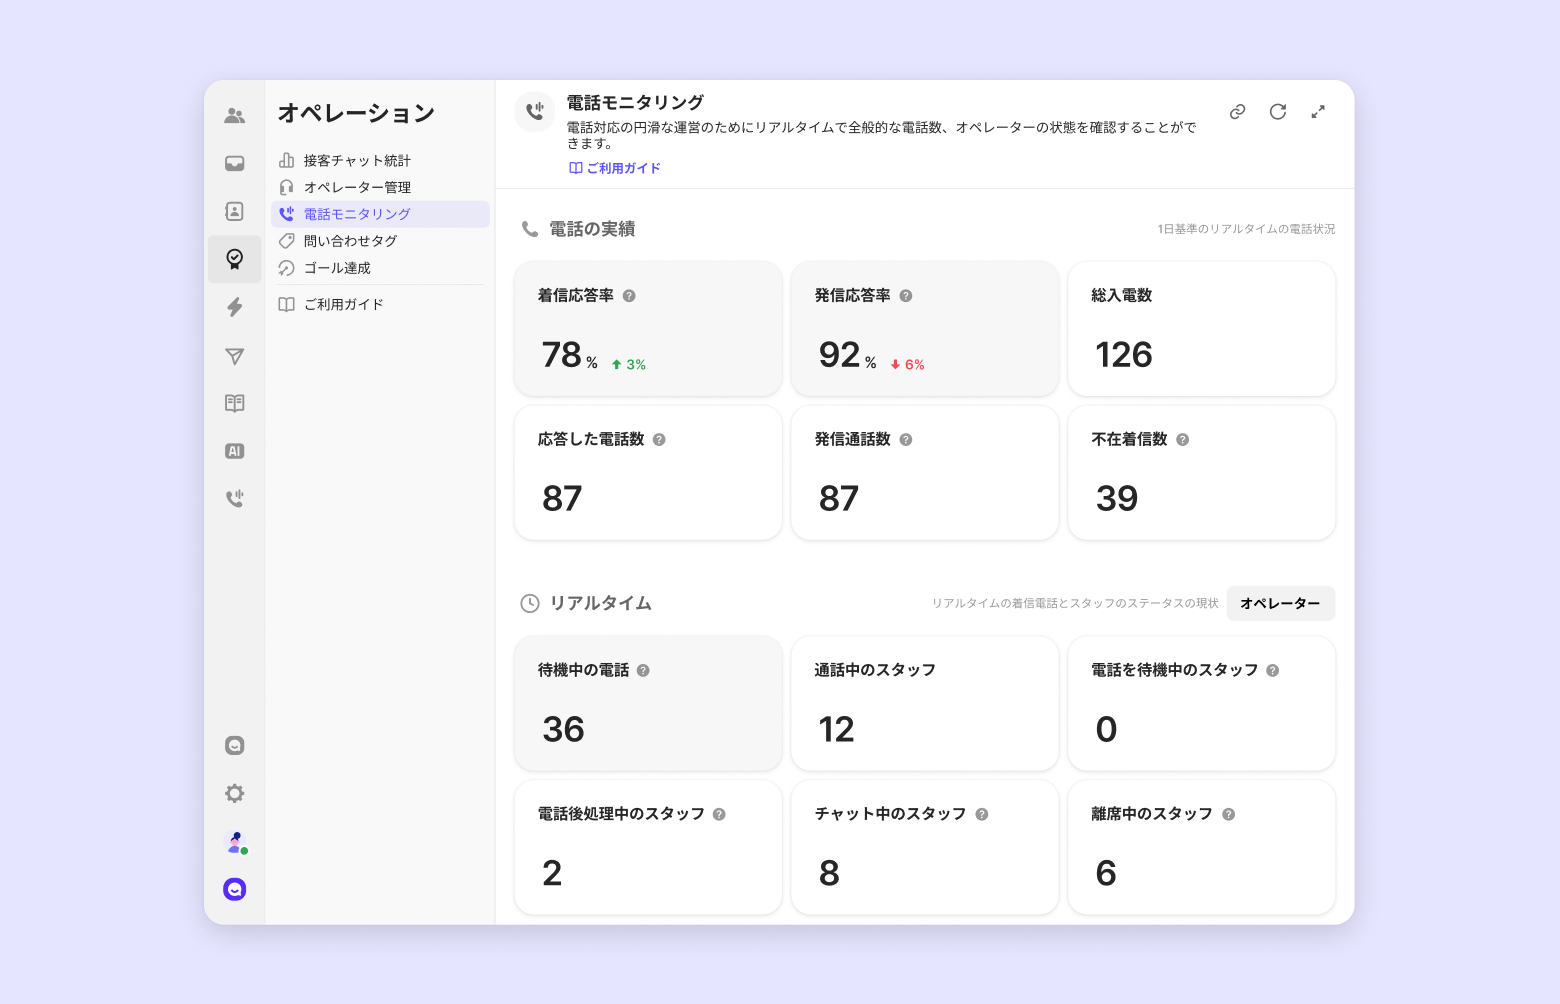Click the 通話中のスタッフ 12 card
Image resolution: width=1560 pixels, height=1004 pixels.
[x=925, y=703]
